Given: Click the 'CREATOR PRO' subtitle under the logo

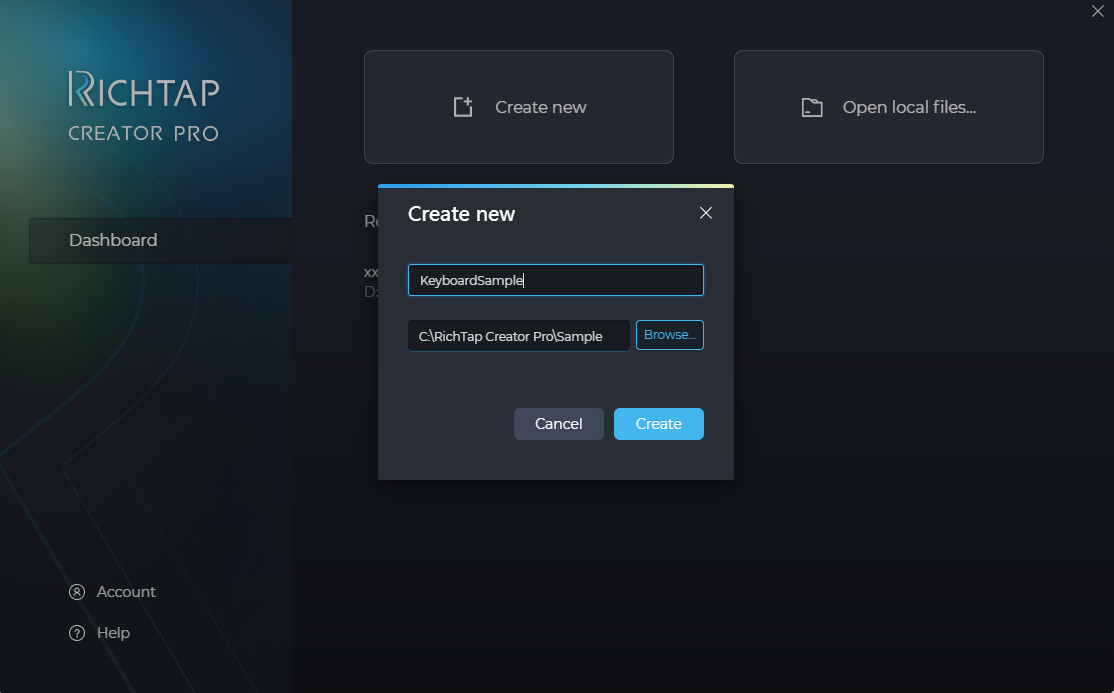Looking at the screenshot, I should click(143, 133).
